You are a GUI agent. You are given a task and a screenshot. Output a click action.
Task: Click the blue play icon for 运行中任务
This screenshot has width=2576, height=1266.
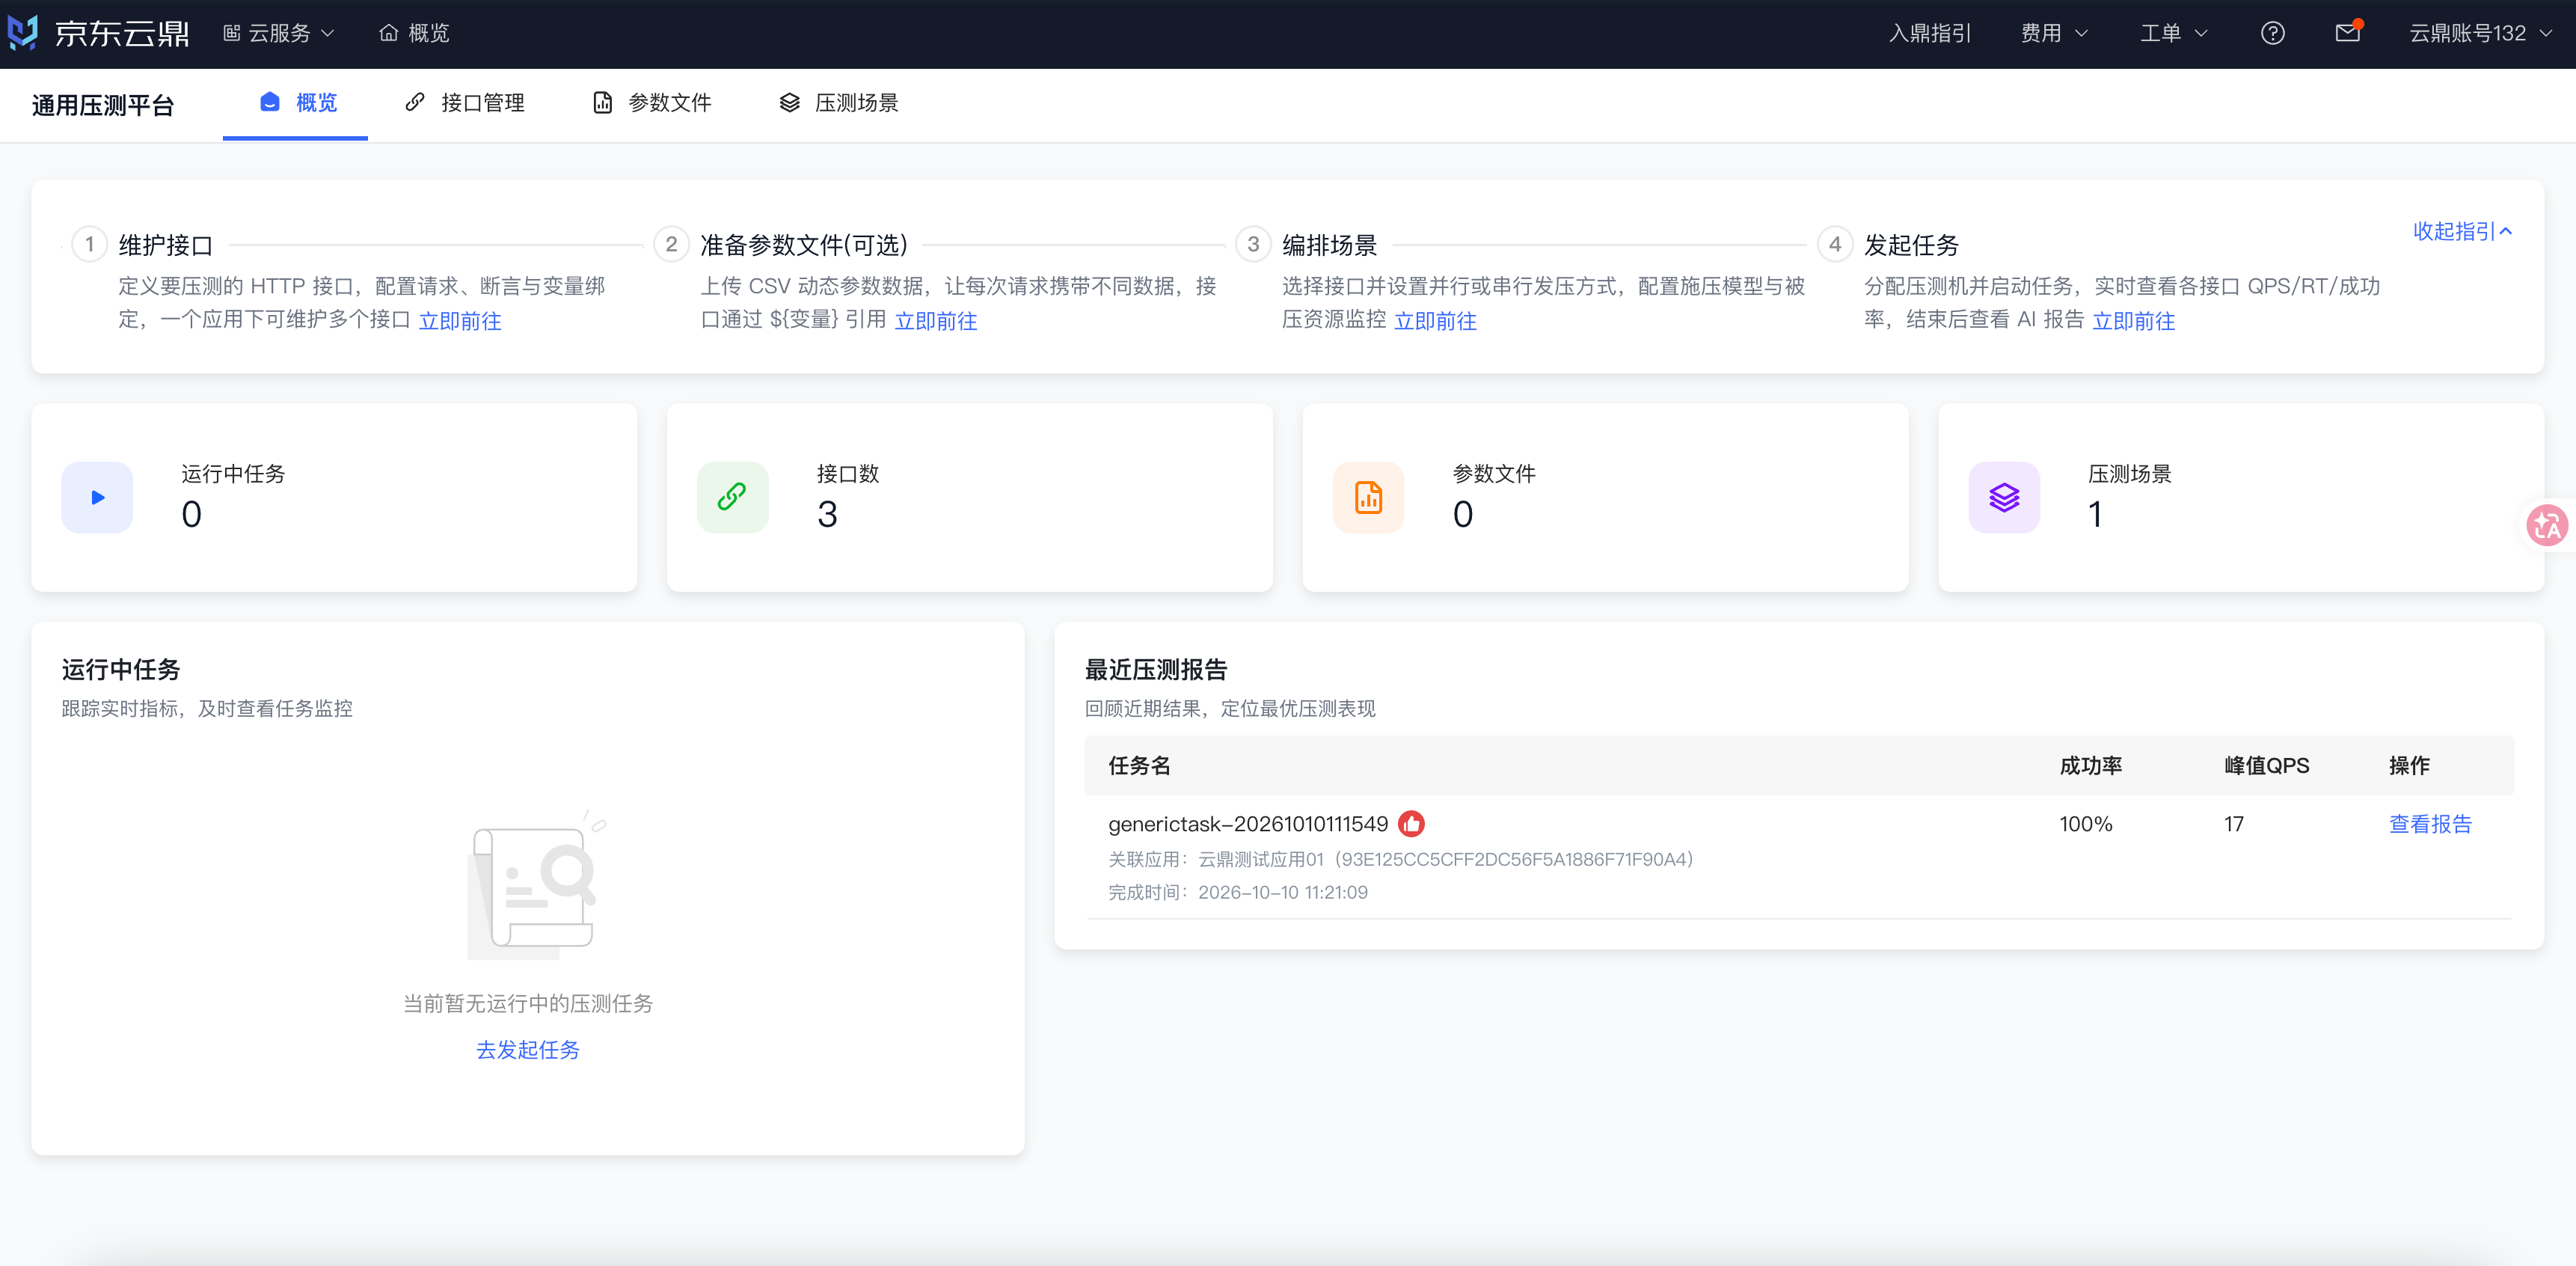click(97, 497)
